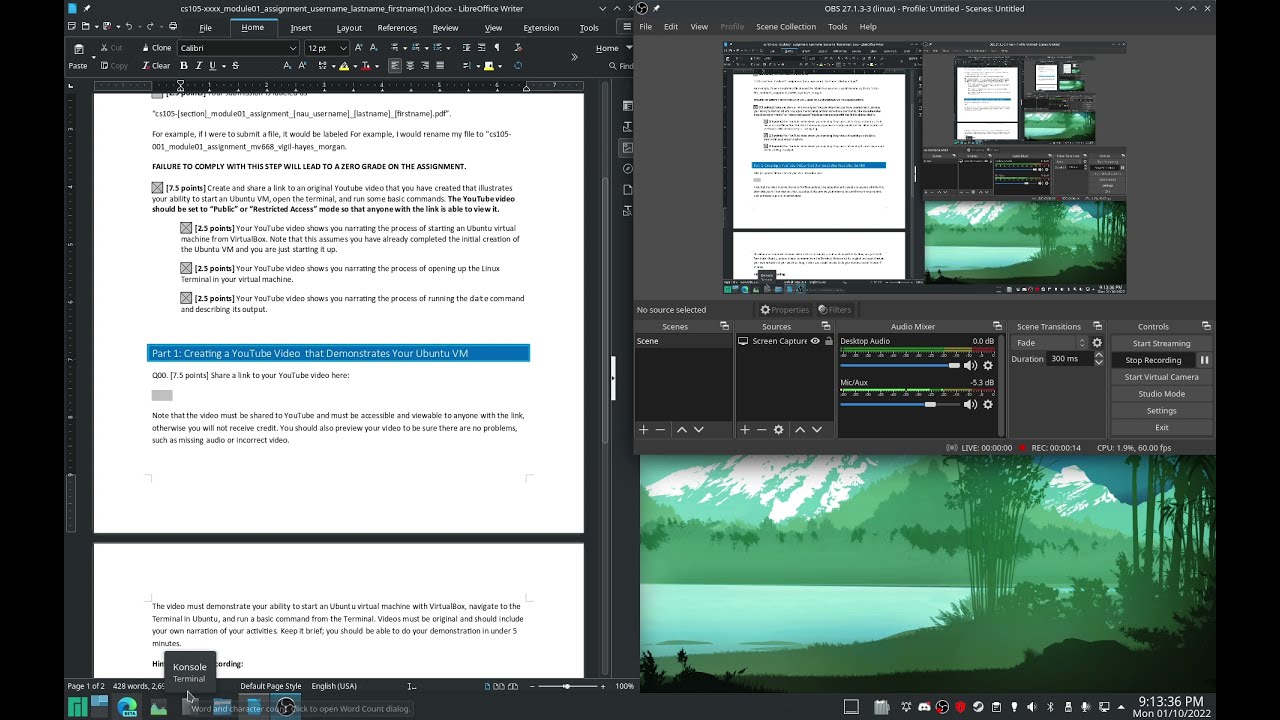Image resolution: width=1280 pixels, height=720 pixels.
Task: Move the selected source up
Action: (800, 429)
